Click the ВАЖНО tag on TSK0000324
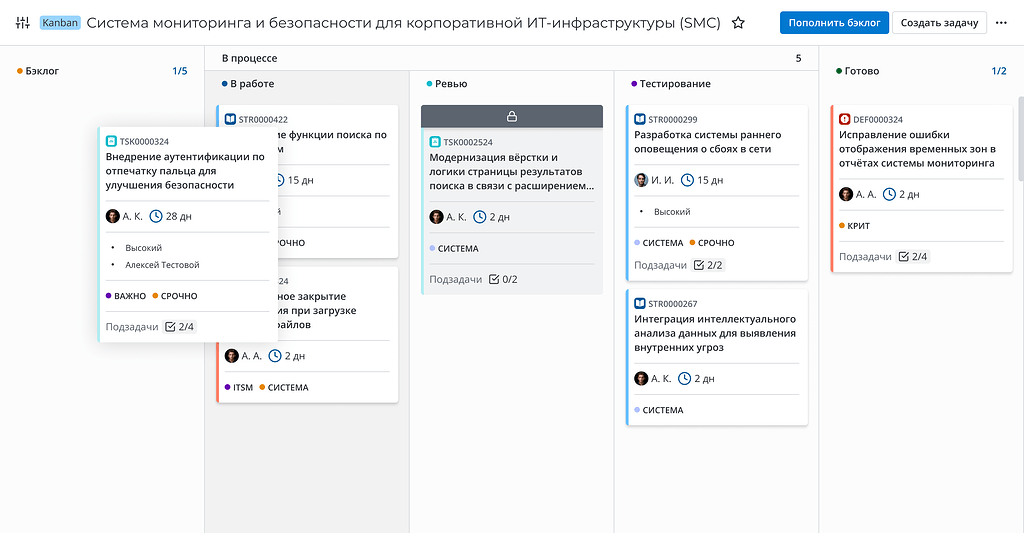Viewport: 1024px width, 533px height. [125, 296]
